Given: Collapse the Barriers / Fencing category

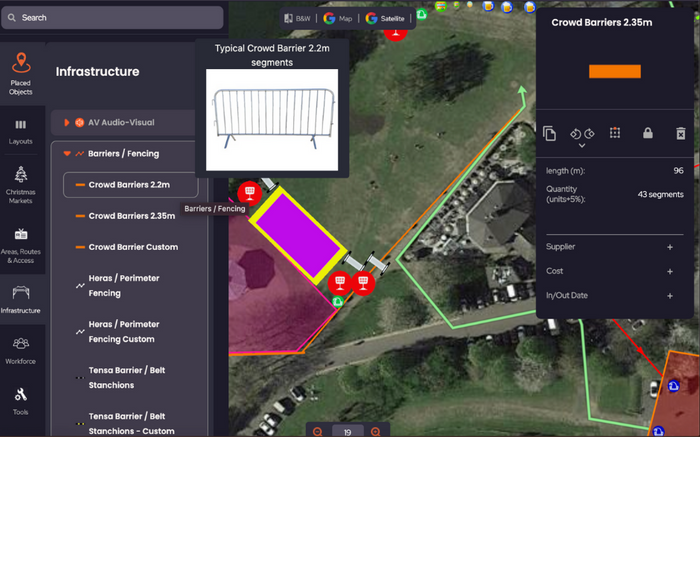Looking at the screenshot, I should 67,154.
